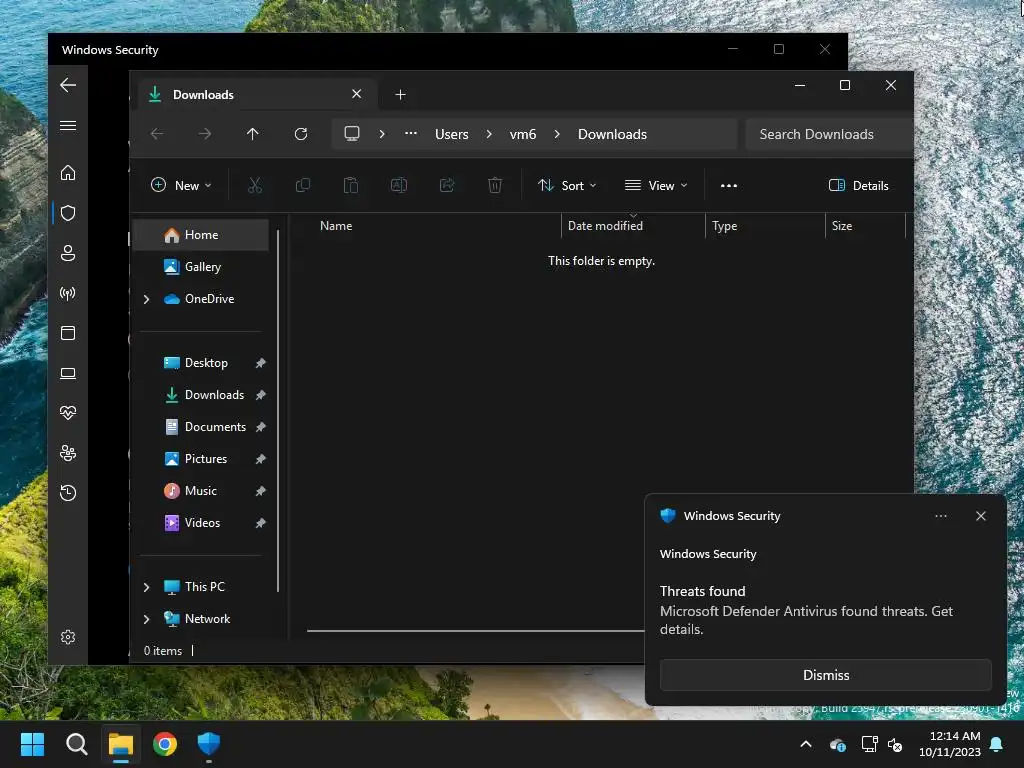Viewport: 1024px width, 768px height.
Task: Open Device security laptop icon
Action: tap(68, 373)
